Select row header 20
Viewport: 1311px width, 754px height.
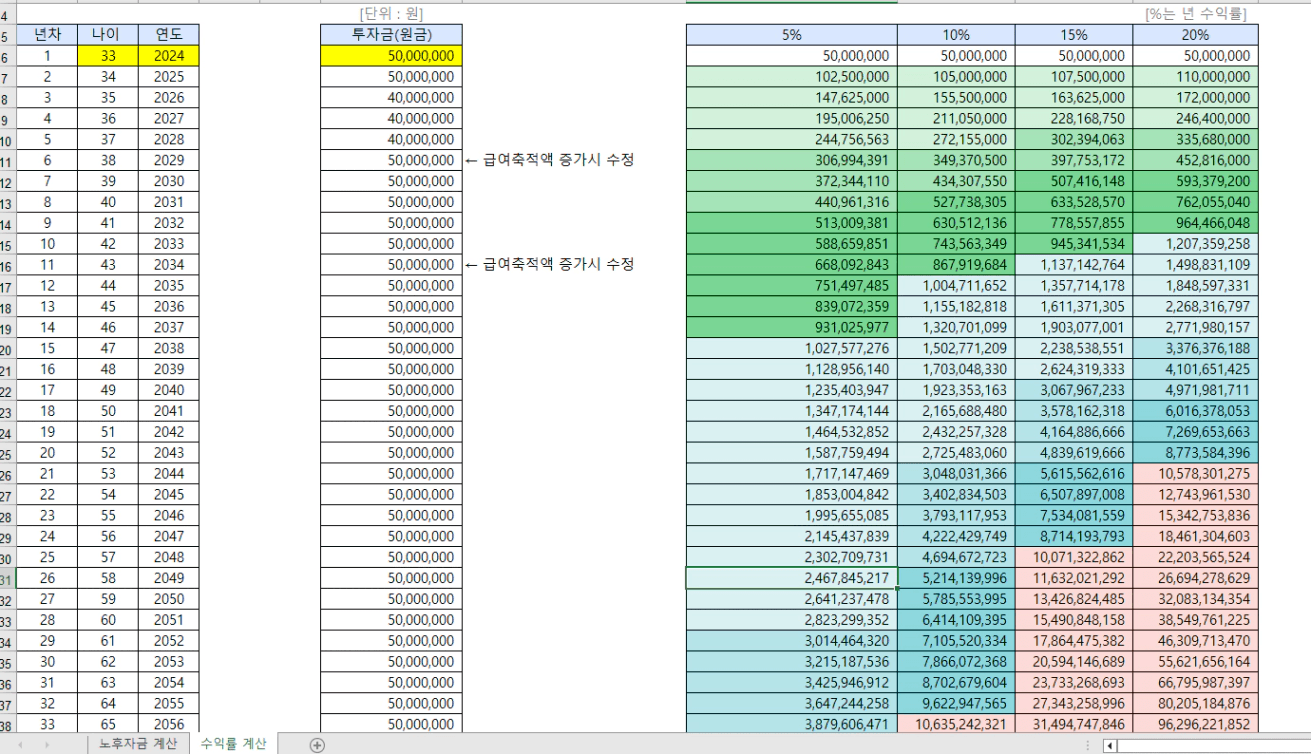(6, 349)
